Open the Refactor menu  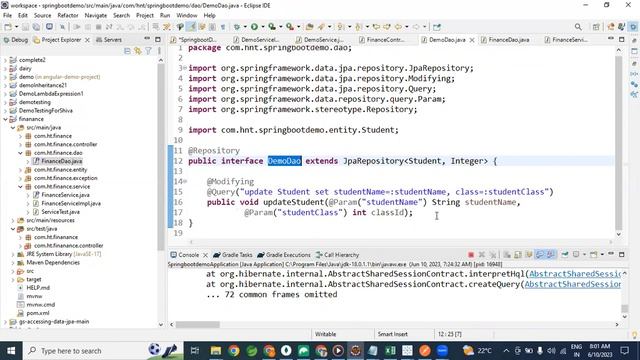[68, 16]
